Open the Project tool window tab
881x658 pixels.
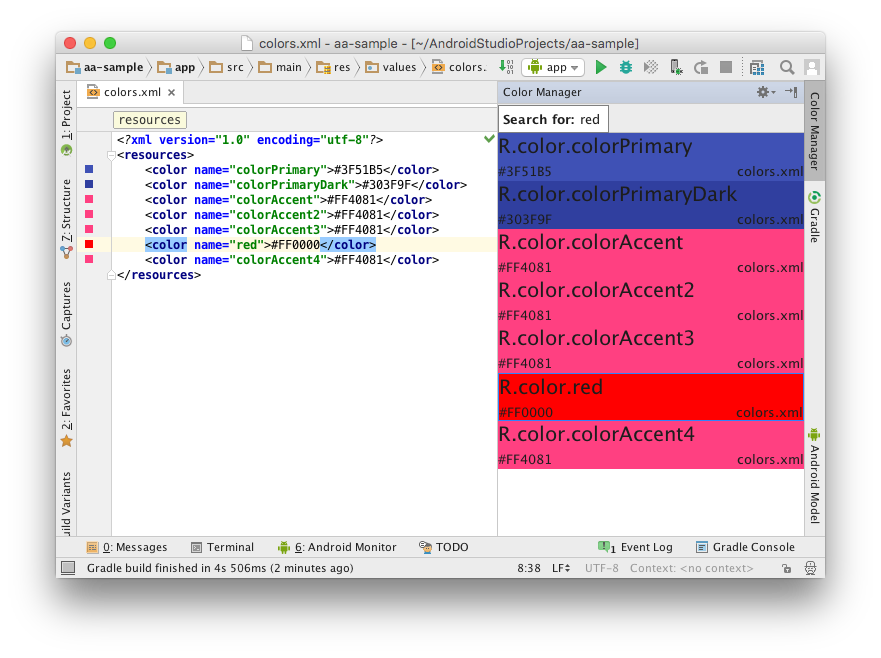coord(66,122)
